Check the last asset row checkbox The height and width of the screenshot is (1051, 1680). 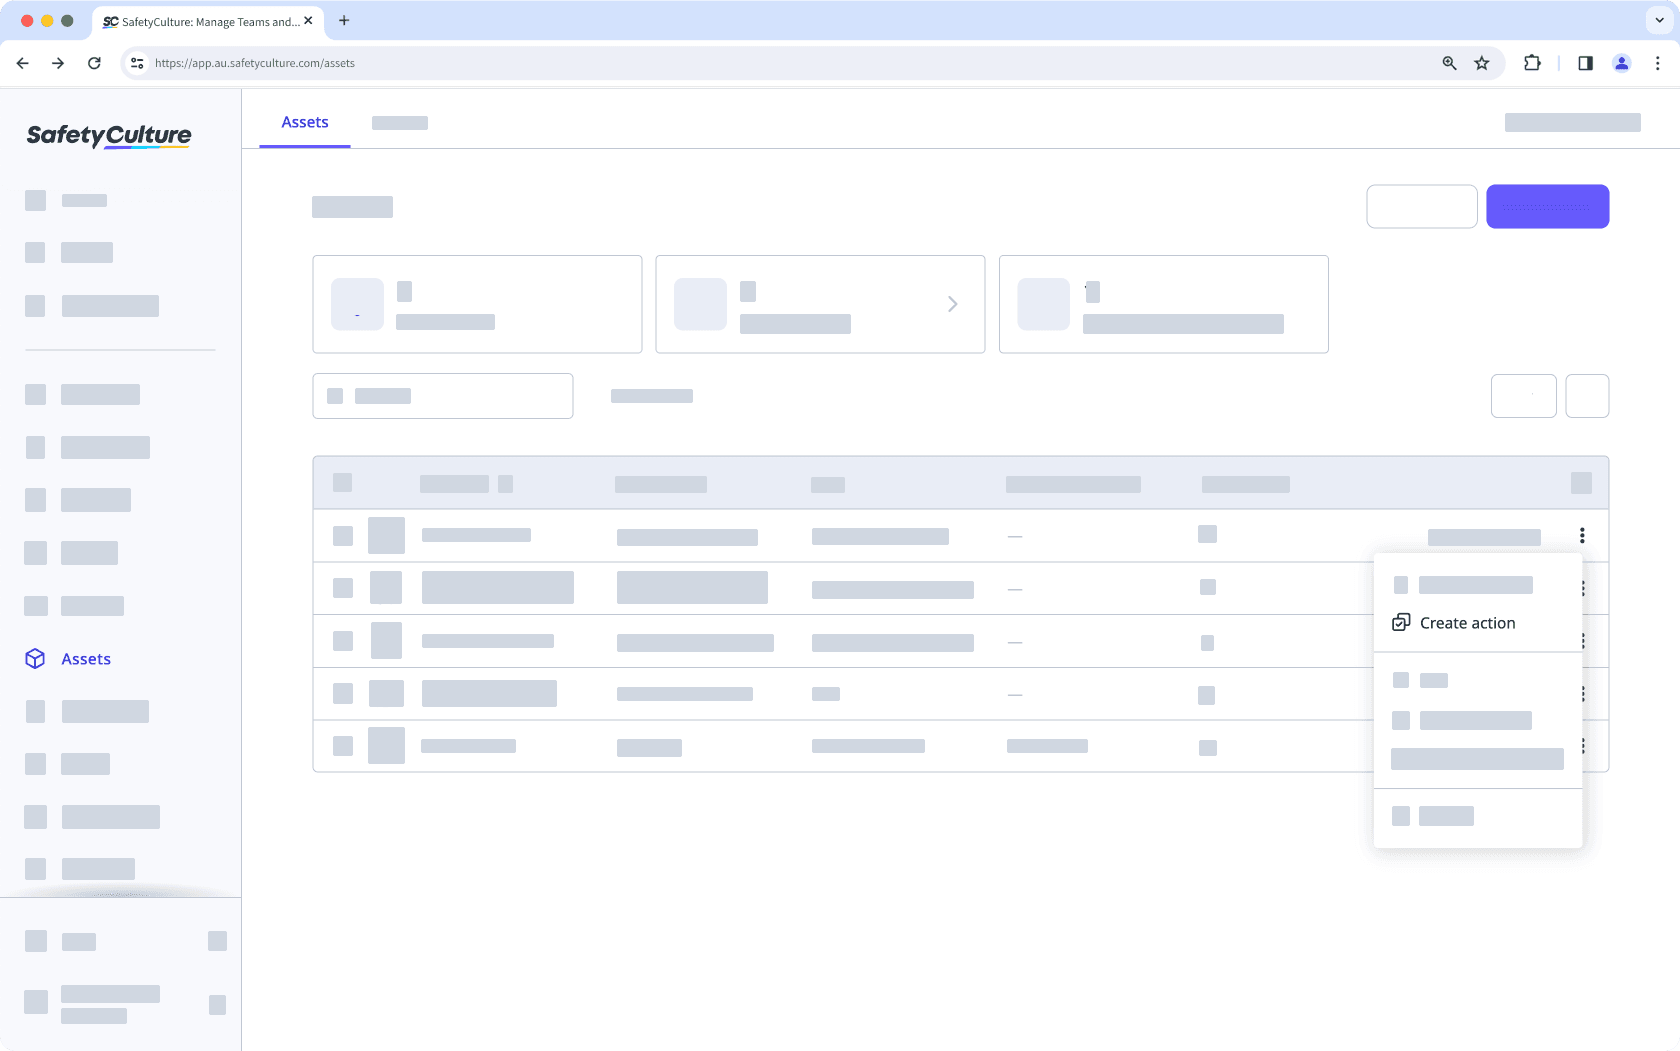click(343, 746)
